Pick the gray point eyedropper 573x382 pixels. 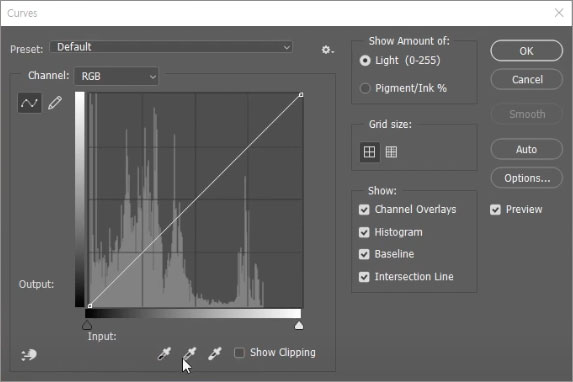189,353
